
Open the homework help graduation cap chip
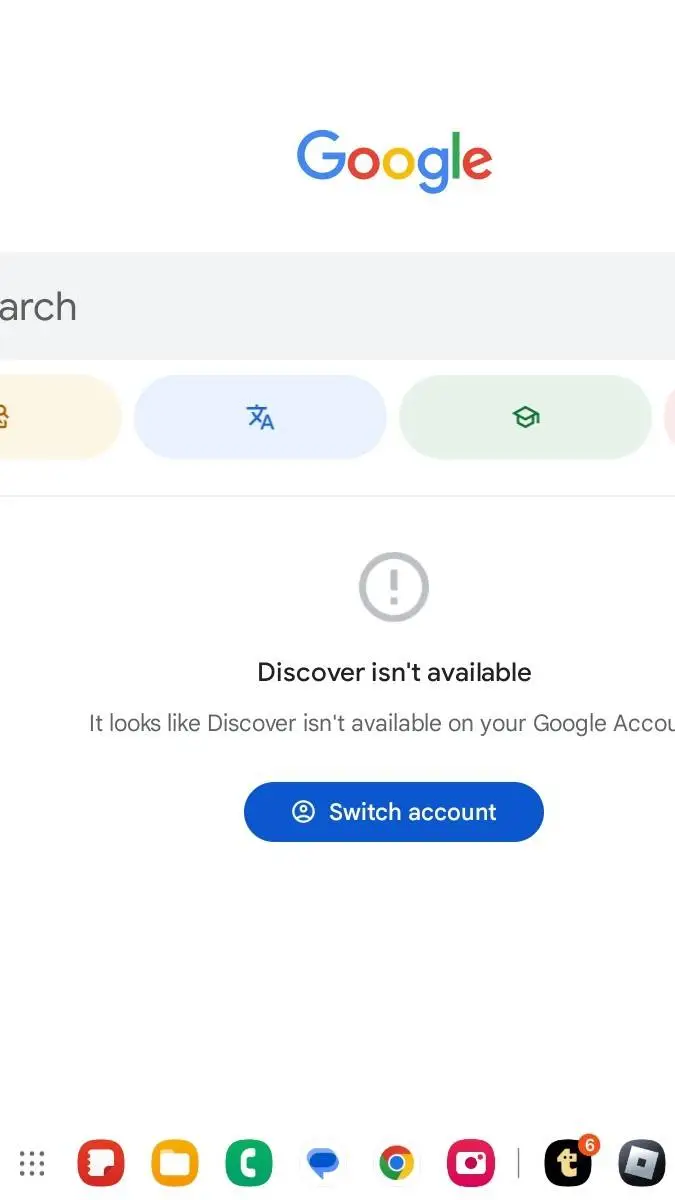pyautogui.click(x=525, y=417)
